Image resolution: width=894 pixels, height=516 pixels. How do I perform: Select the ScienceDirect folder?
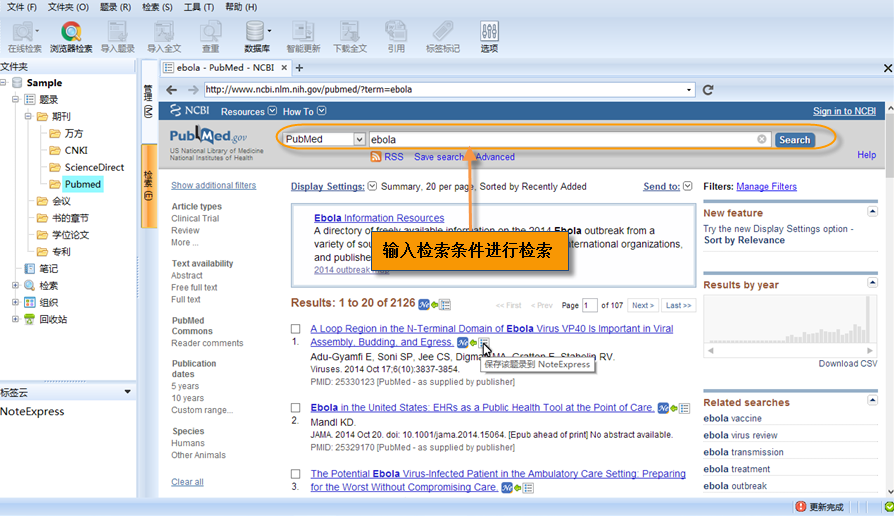[94, 167]
